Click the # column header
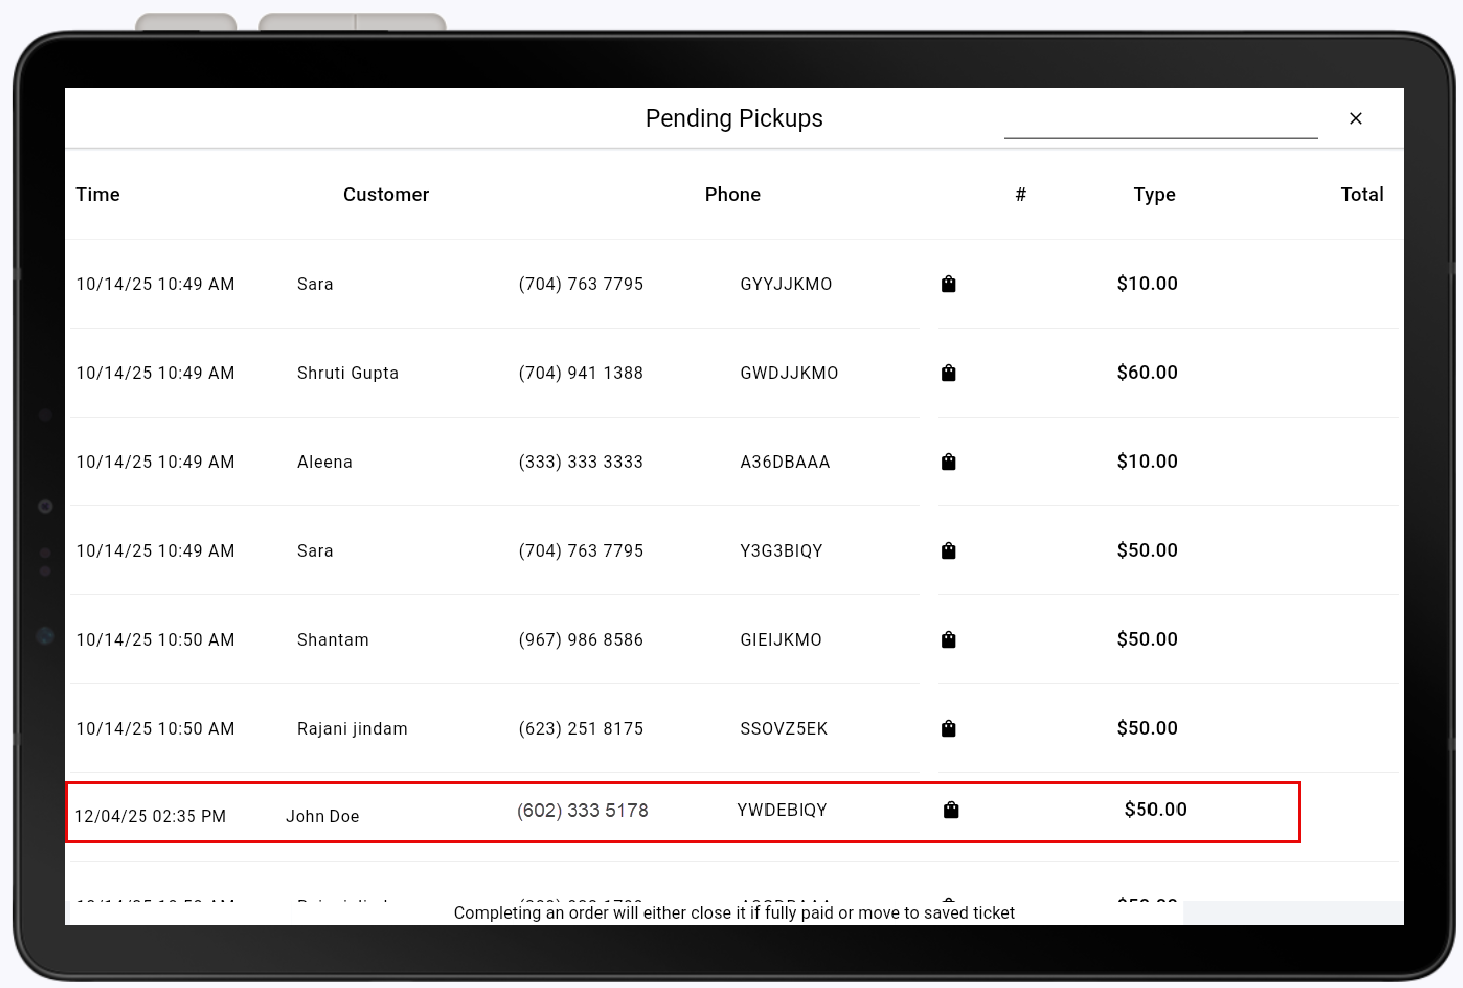The width and height of the screenshot is (1463, 988). [1020, 194]
